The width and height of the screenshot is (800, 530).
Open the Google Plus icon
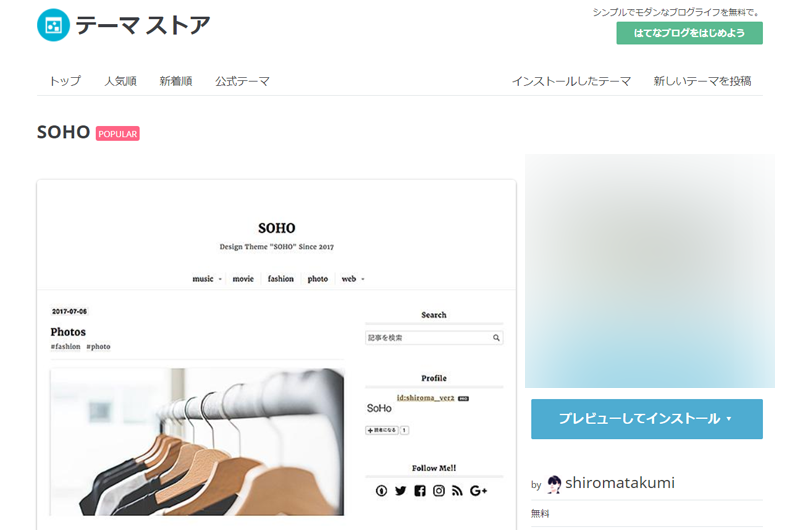479,491
